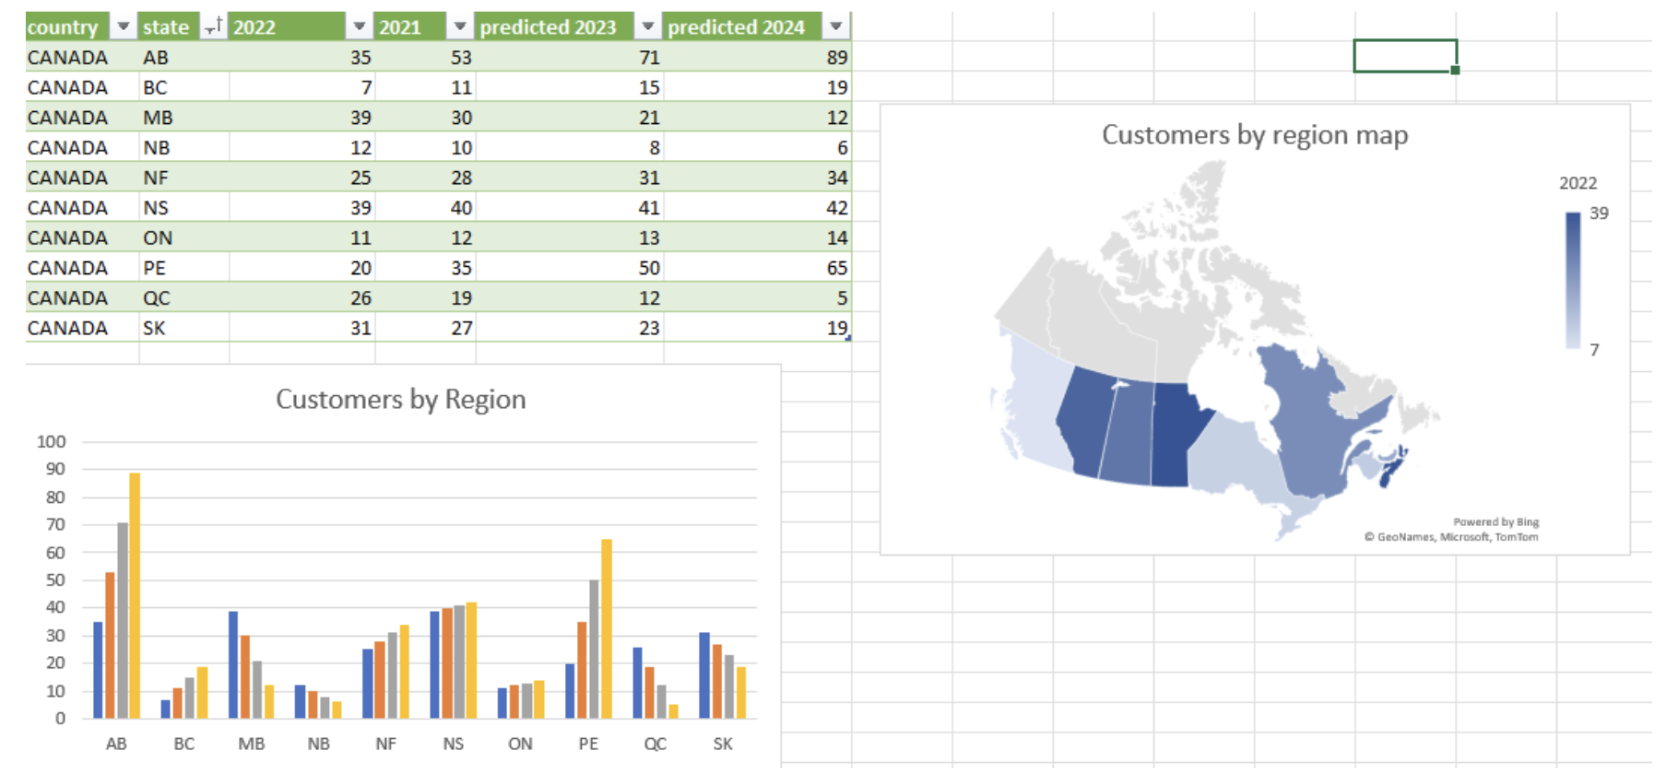
Task: Click the 2022 legend title on map
Action: (x=1577, y=183)
